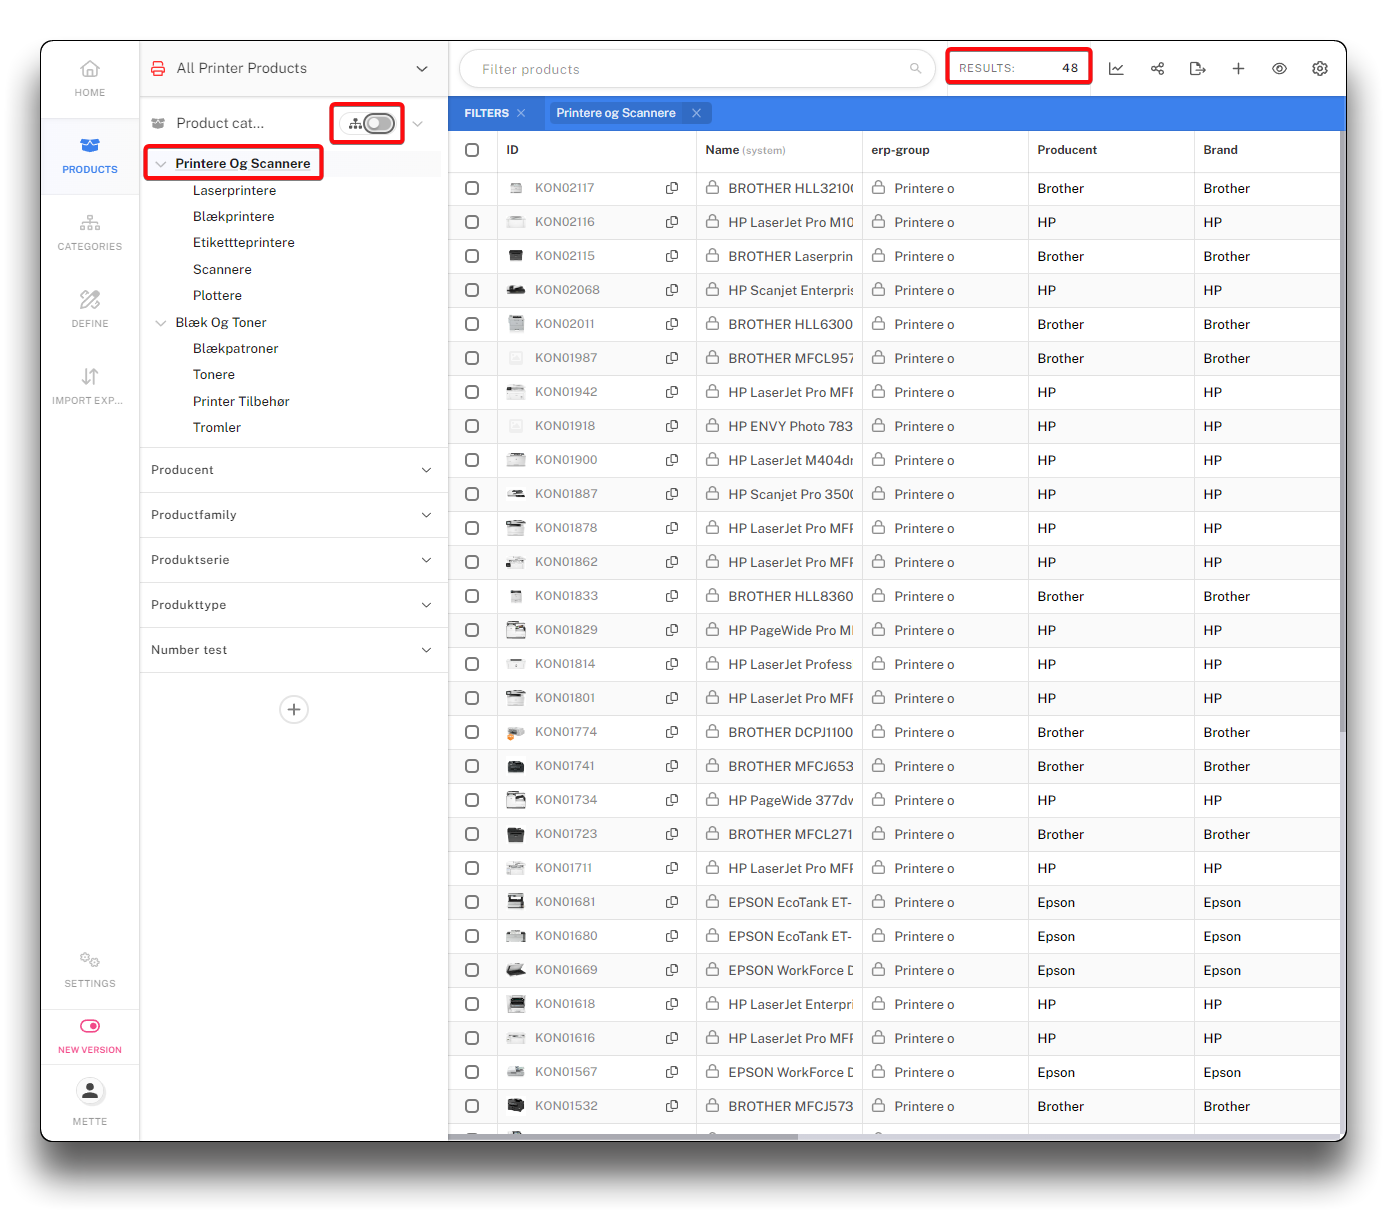This screenshot has height=1214, width=1387.
Task: Open the Settings menu in sidebar
Action: point(90,969)
